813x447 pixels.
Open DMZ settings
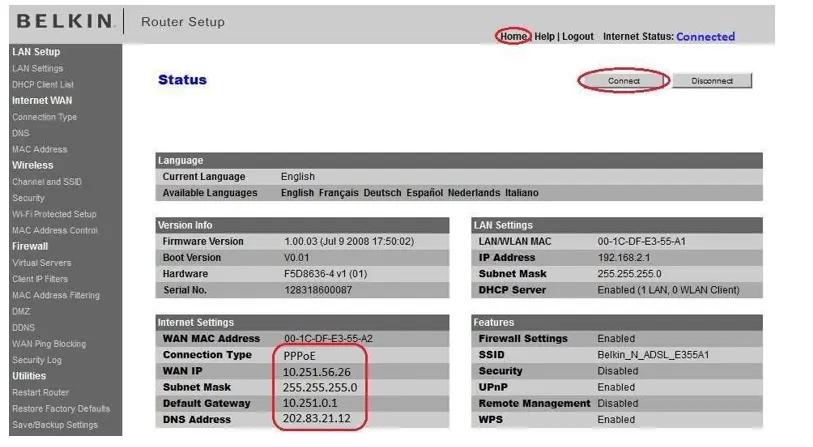coord(21,312)
